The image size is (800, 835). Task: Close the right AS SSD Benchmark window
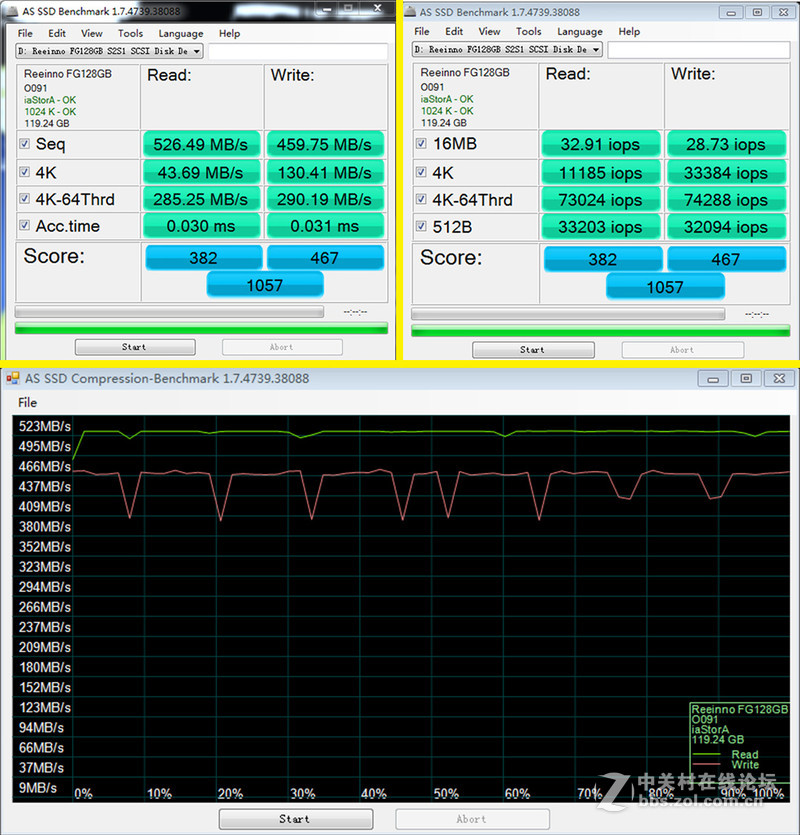click(783, 12)
